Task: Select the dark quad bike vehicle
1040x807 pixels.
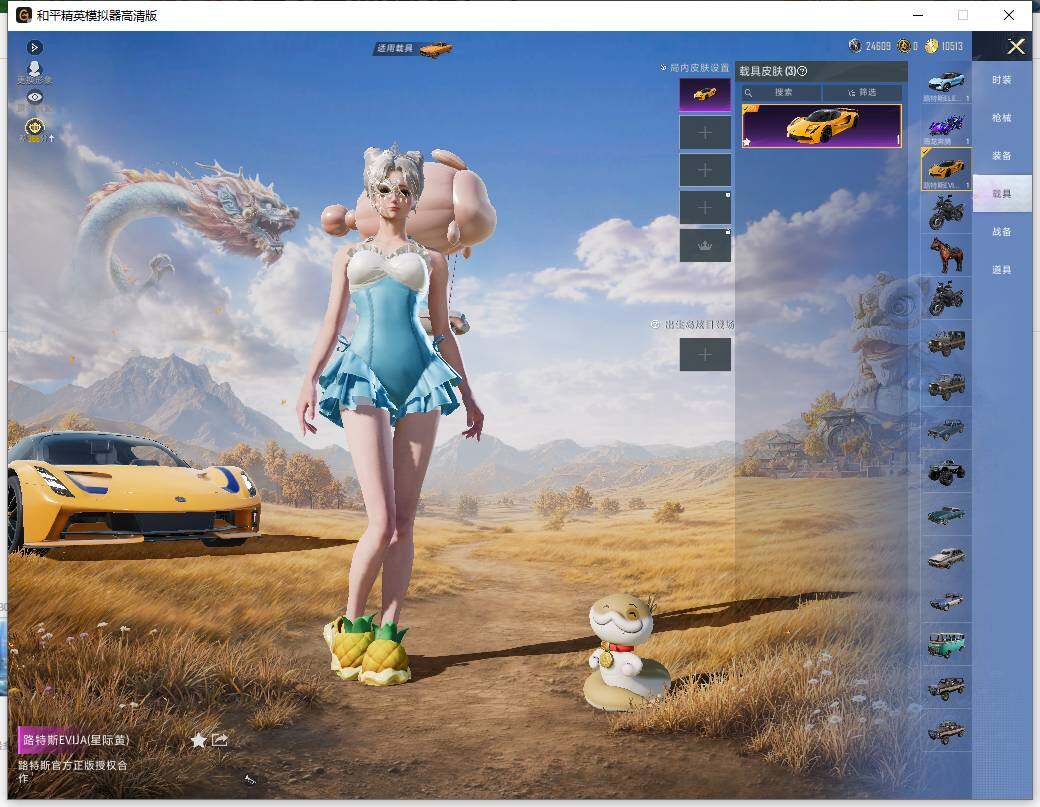Action: (946, 298)
